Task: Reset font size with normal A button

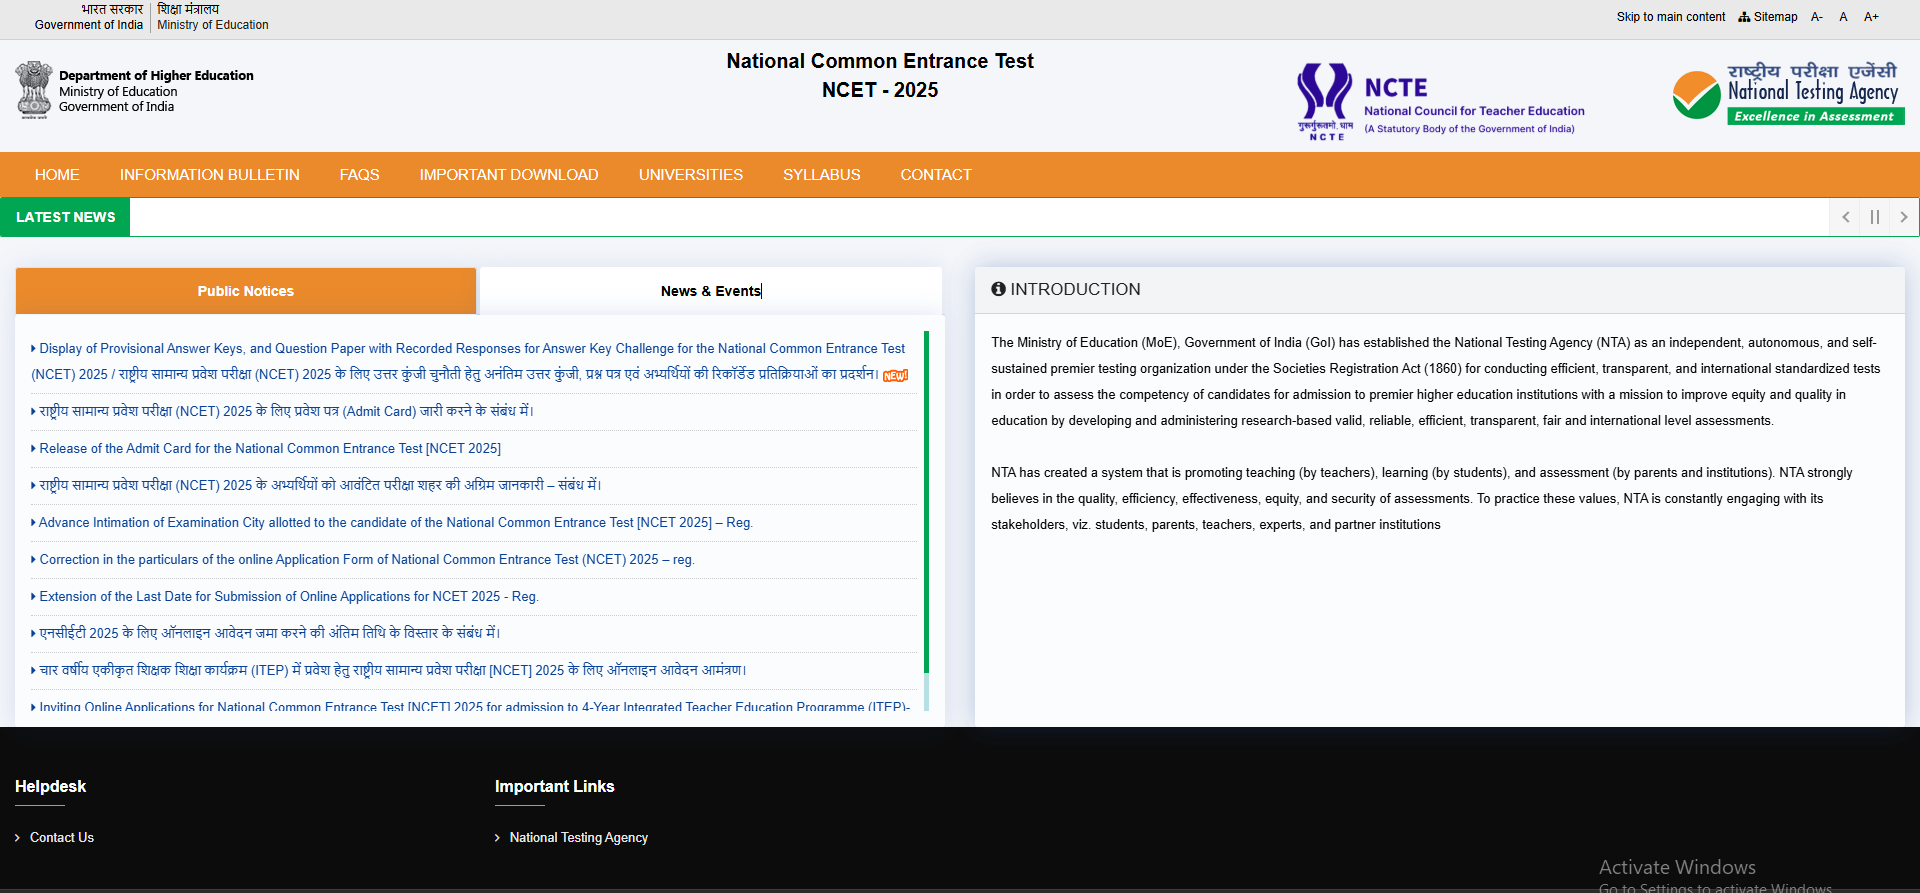Action: pos(1843,17)
